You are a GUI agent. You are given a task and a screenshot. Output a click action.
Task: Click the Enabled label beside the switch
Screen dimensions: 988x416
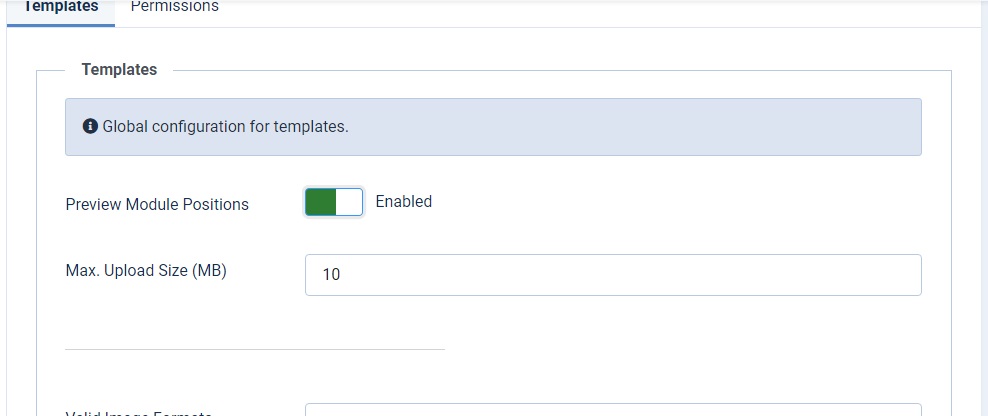click(x=404, y=202)
